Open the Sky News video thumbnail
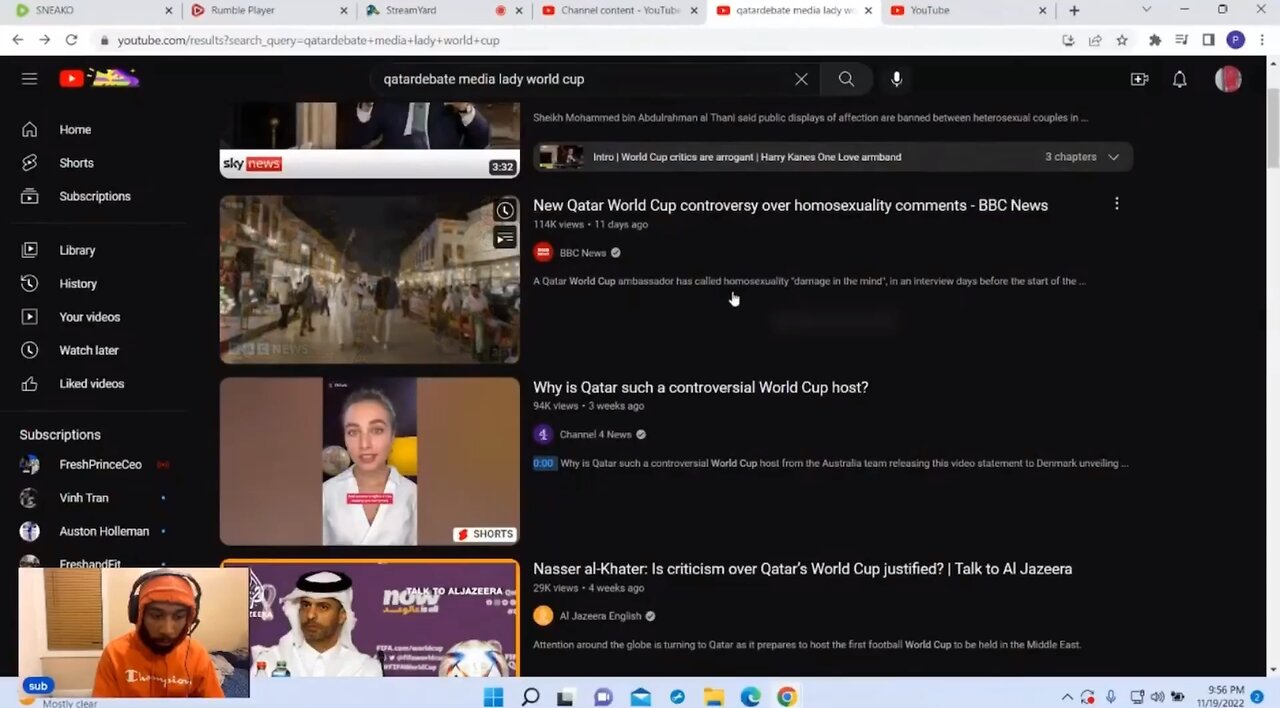This screenshot has width=1280, height=708. pyautogui.click(x=369, y=139)
